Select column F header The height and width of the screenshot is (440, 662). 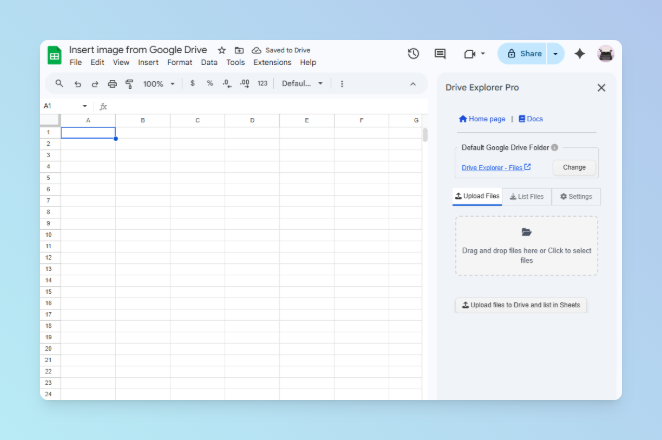click(361, 120)
